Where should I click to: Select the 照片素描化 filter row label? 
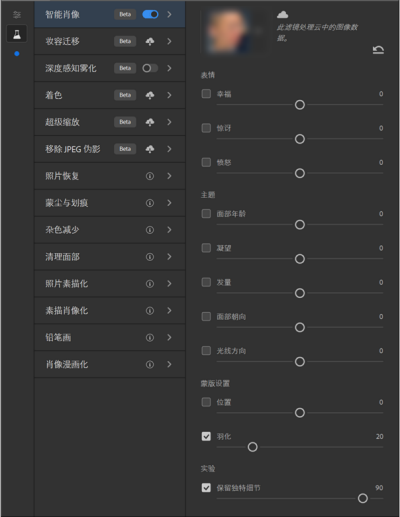tap(67, 284)
